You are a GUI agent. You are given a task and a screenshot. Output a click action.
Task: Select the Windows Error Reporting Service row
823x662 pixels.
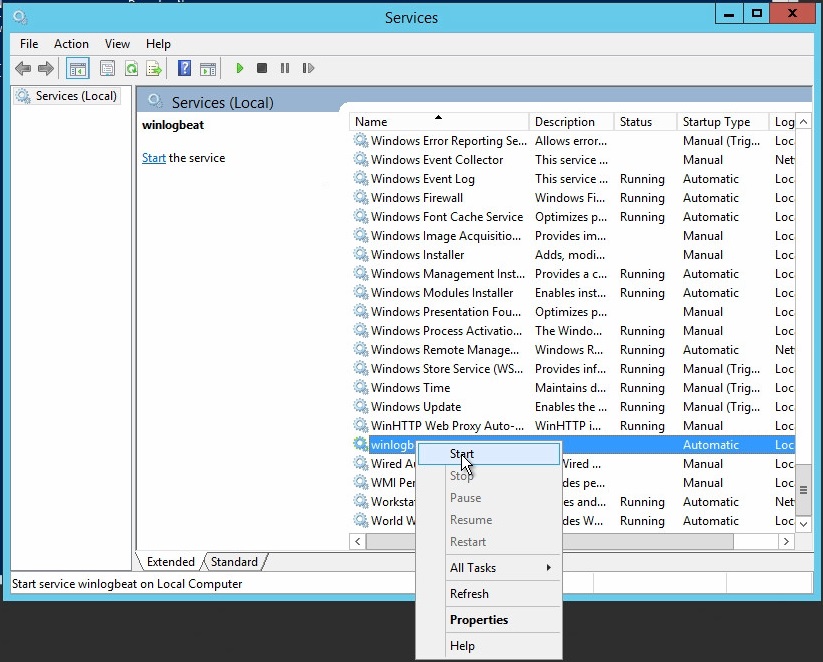click(572, 141)
